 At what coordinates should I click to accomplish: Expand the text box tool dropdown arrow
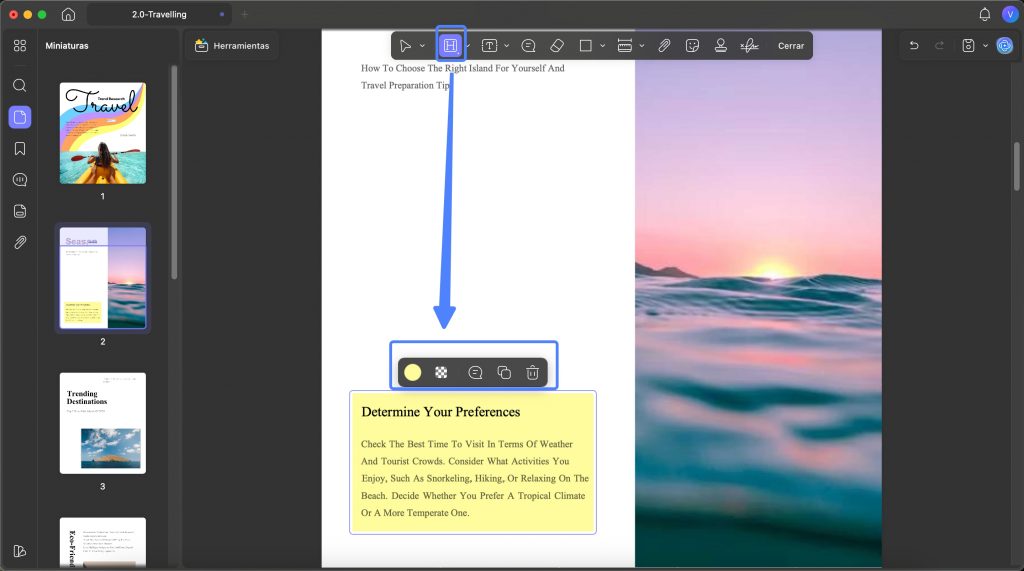(x=507, y=46)
